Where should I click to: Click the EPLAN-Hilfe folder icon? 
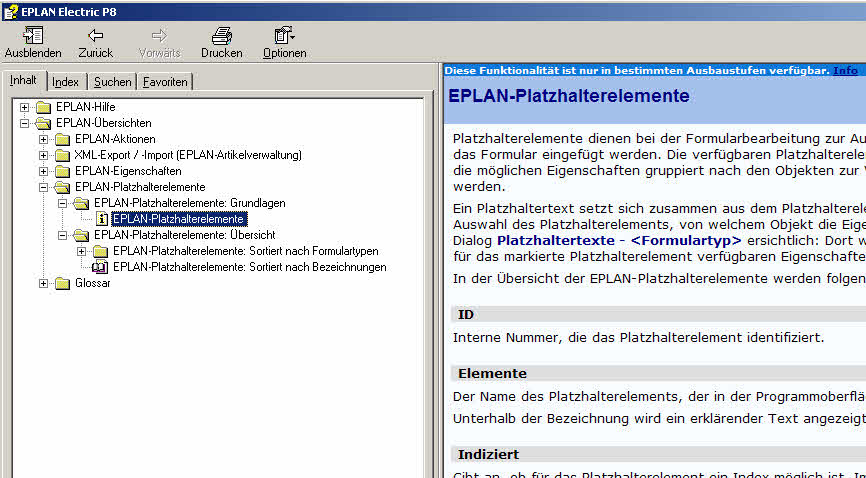tap(43, 107)
